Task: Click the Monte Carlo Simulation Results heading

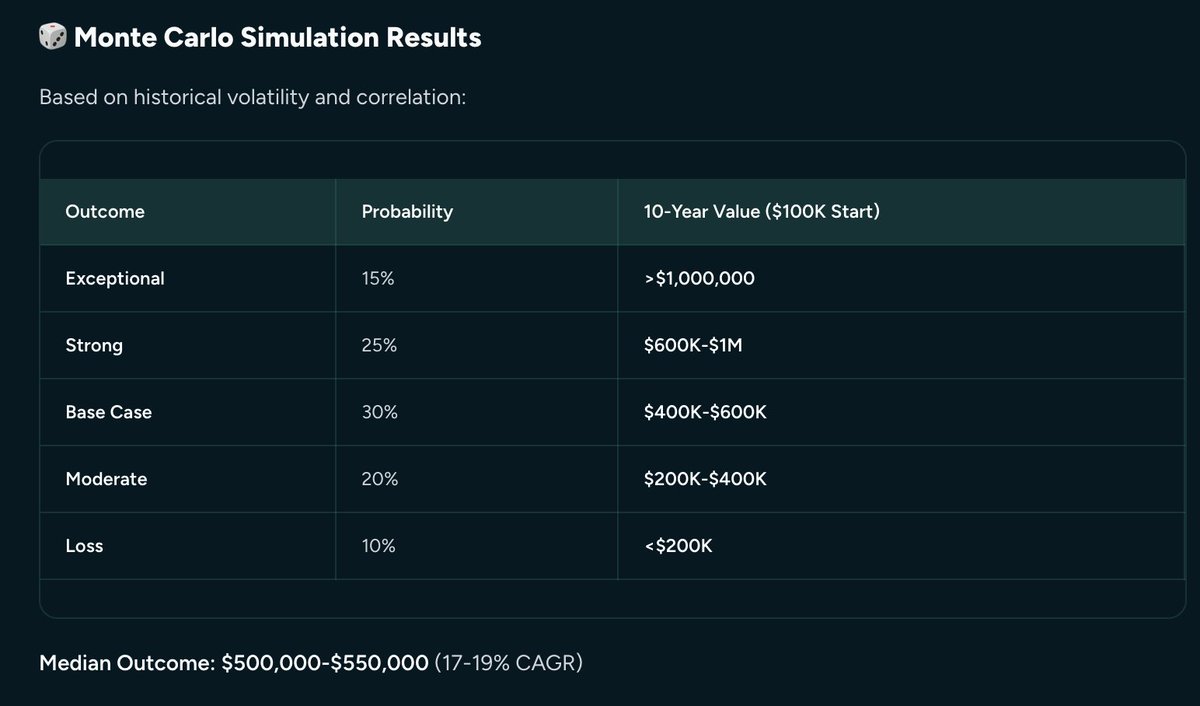Action: (278, 38)
